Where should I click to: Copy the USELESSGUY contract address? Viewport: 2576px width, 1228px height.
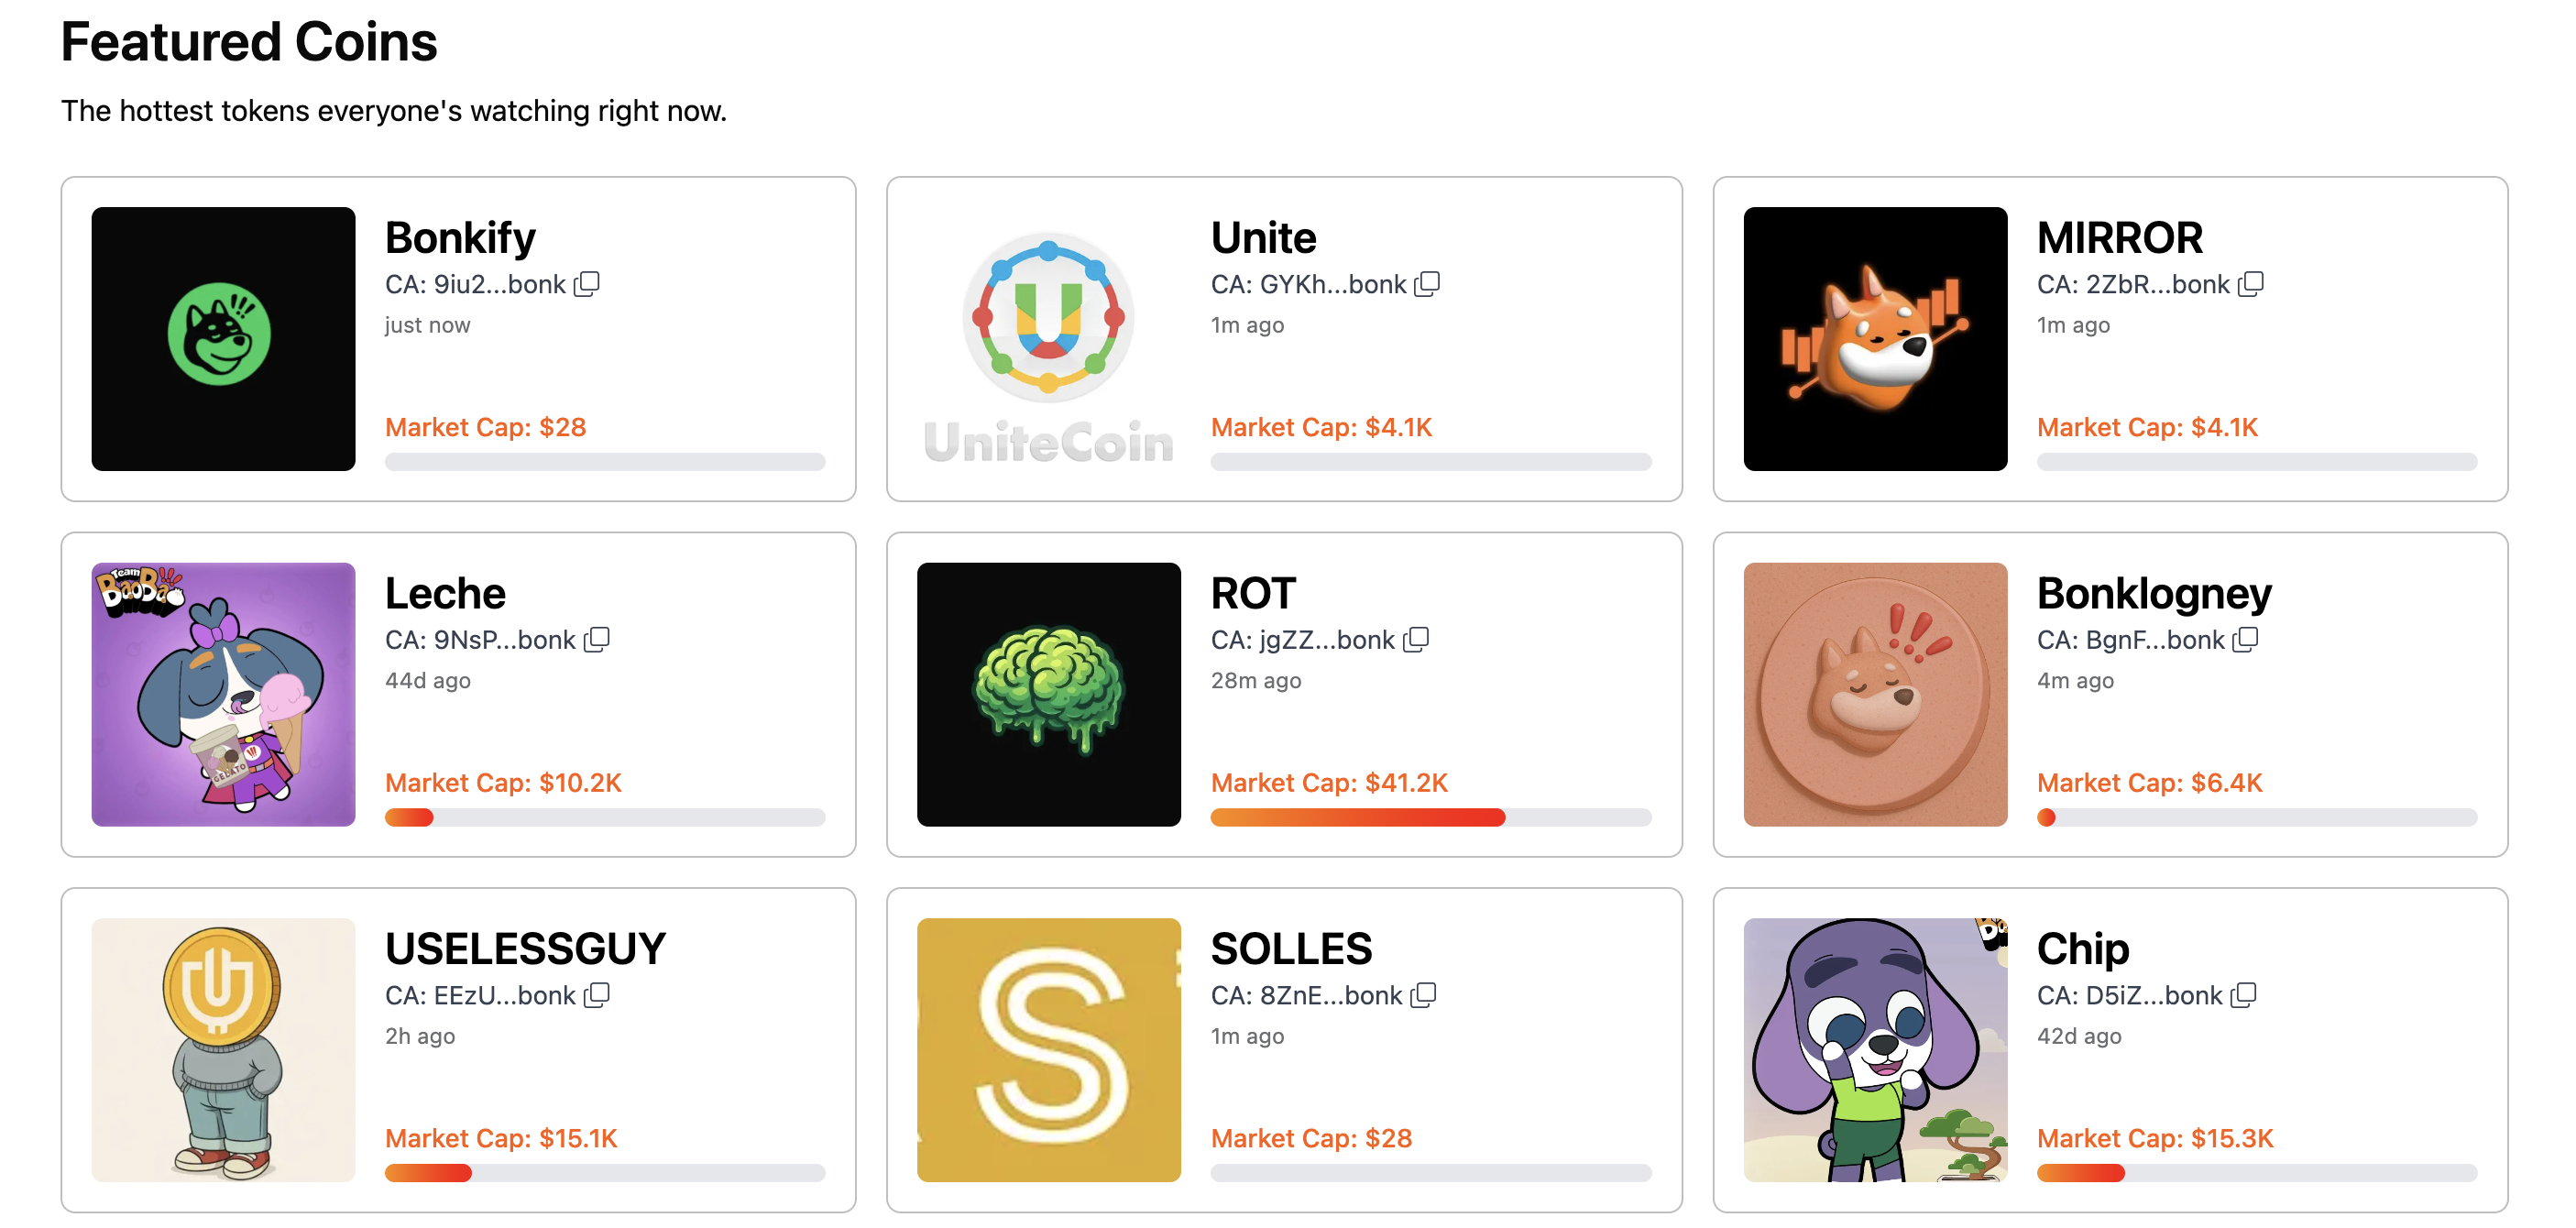[597, 995]
